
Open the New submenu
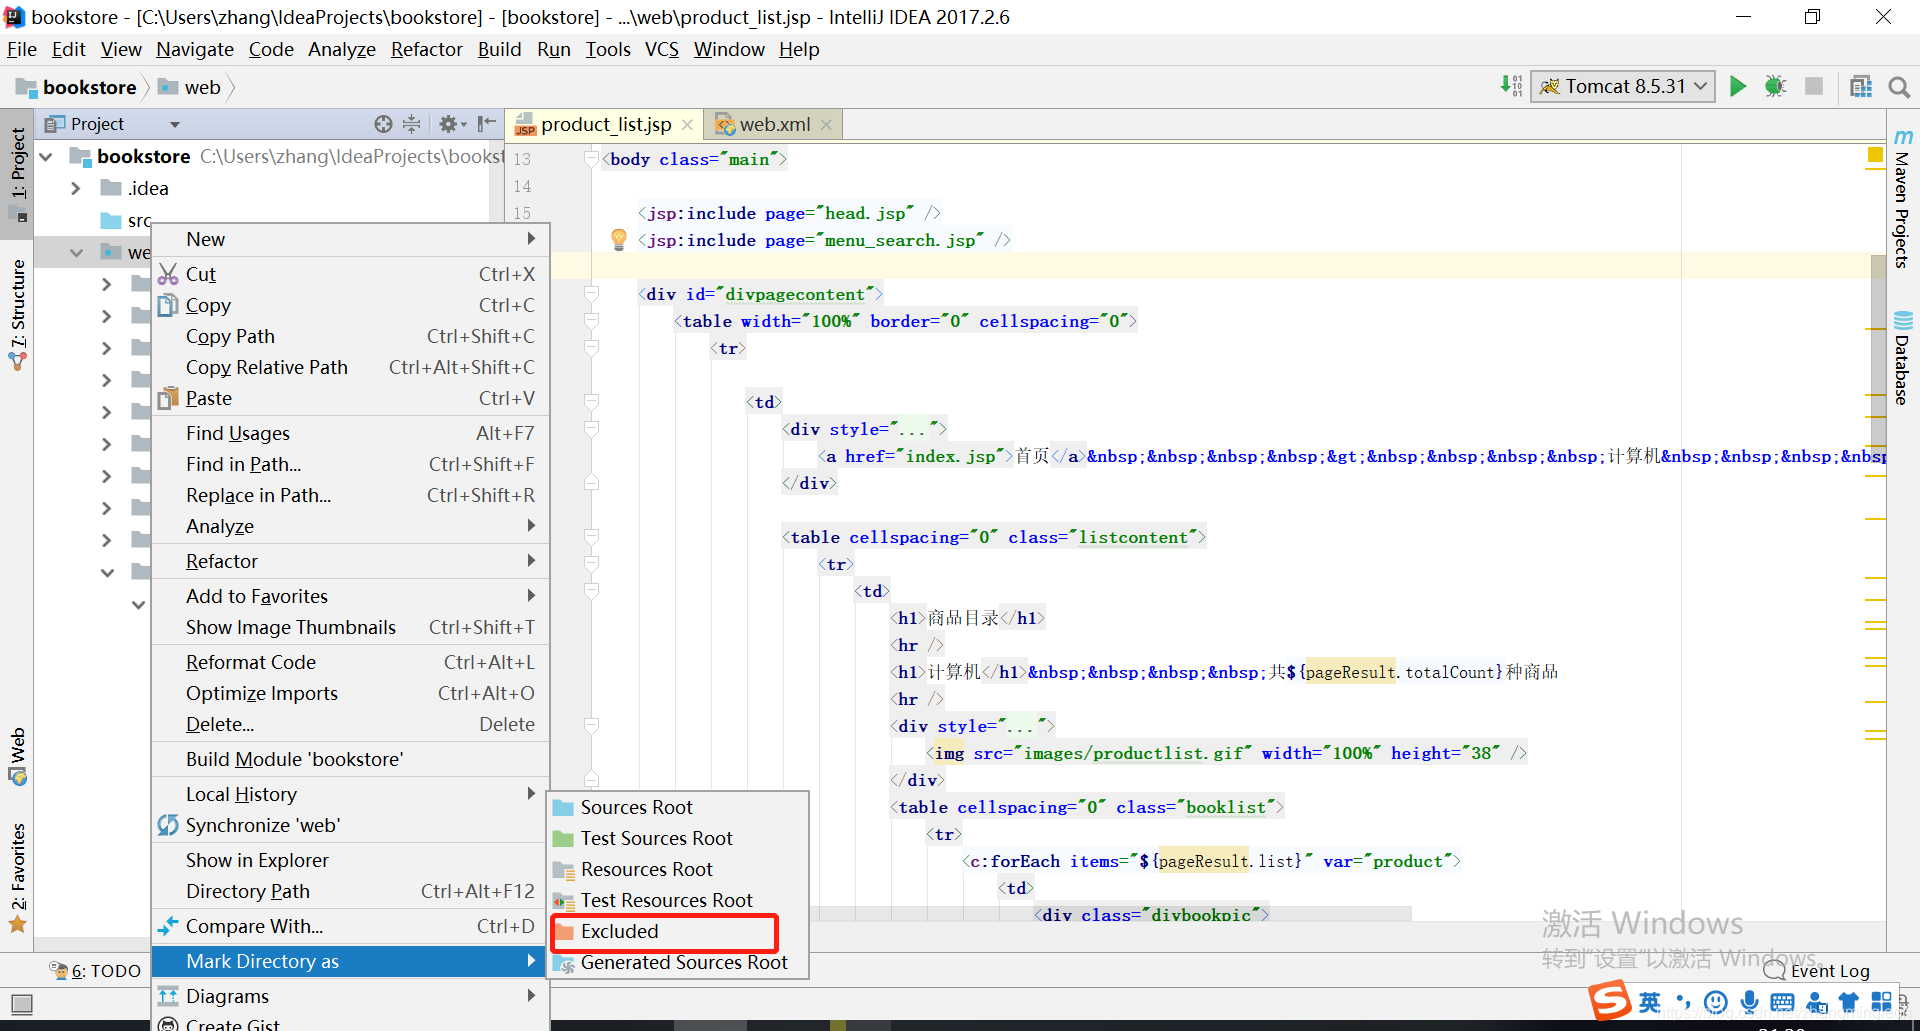[x=350, y=239]
